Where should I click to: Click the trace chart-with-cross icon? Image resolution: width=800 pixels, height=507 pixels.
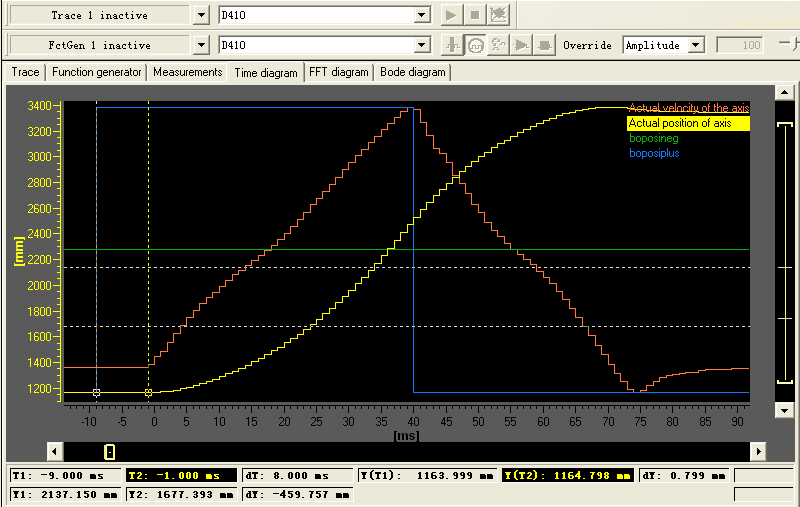pos(498,15)
